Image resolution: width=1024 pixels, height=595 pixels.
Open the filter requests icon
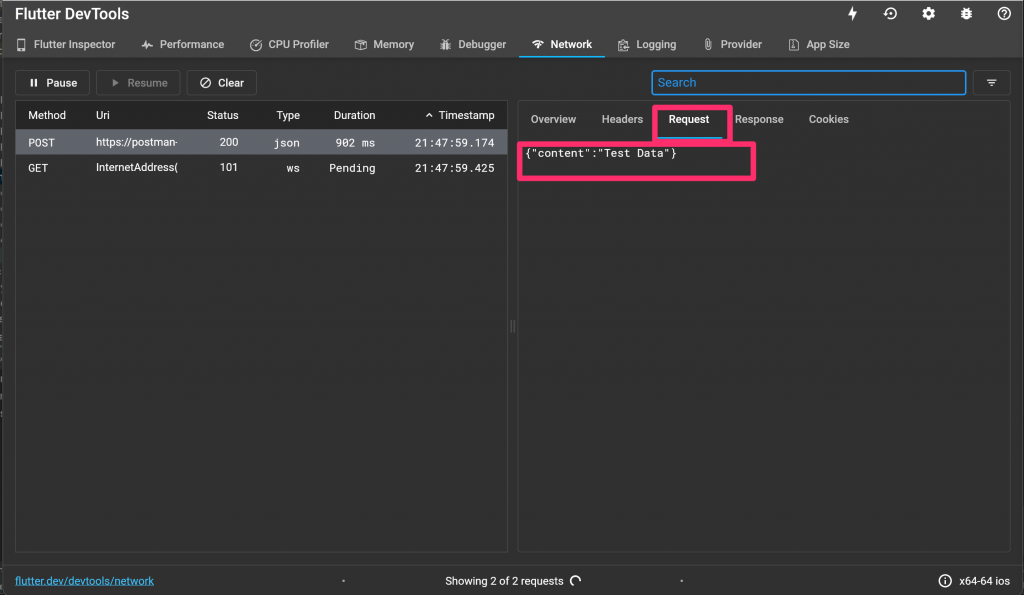pos(991,83)
